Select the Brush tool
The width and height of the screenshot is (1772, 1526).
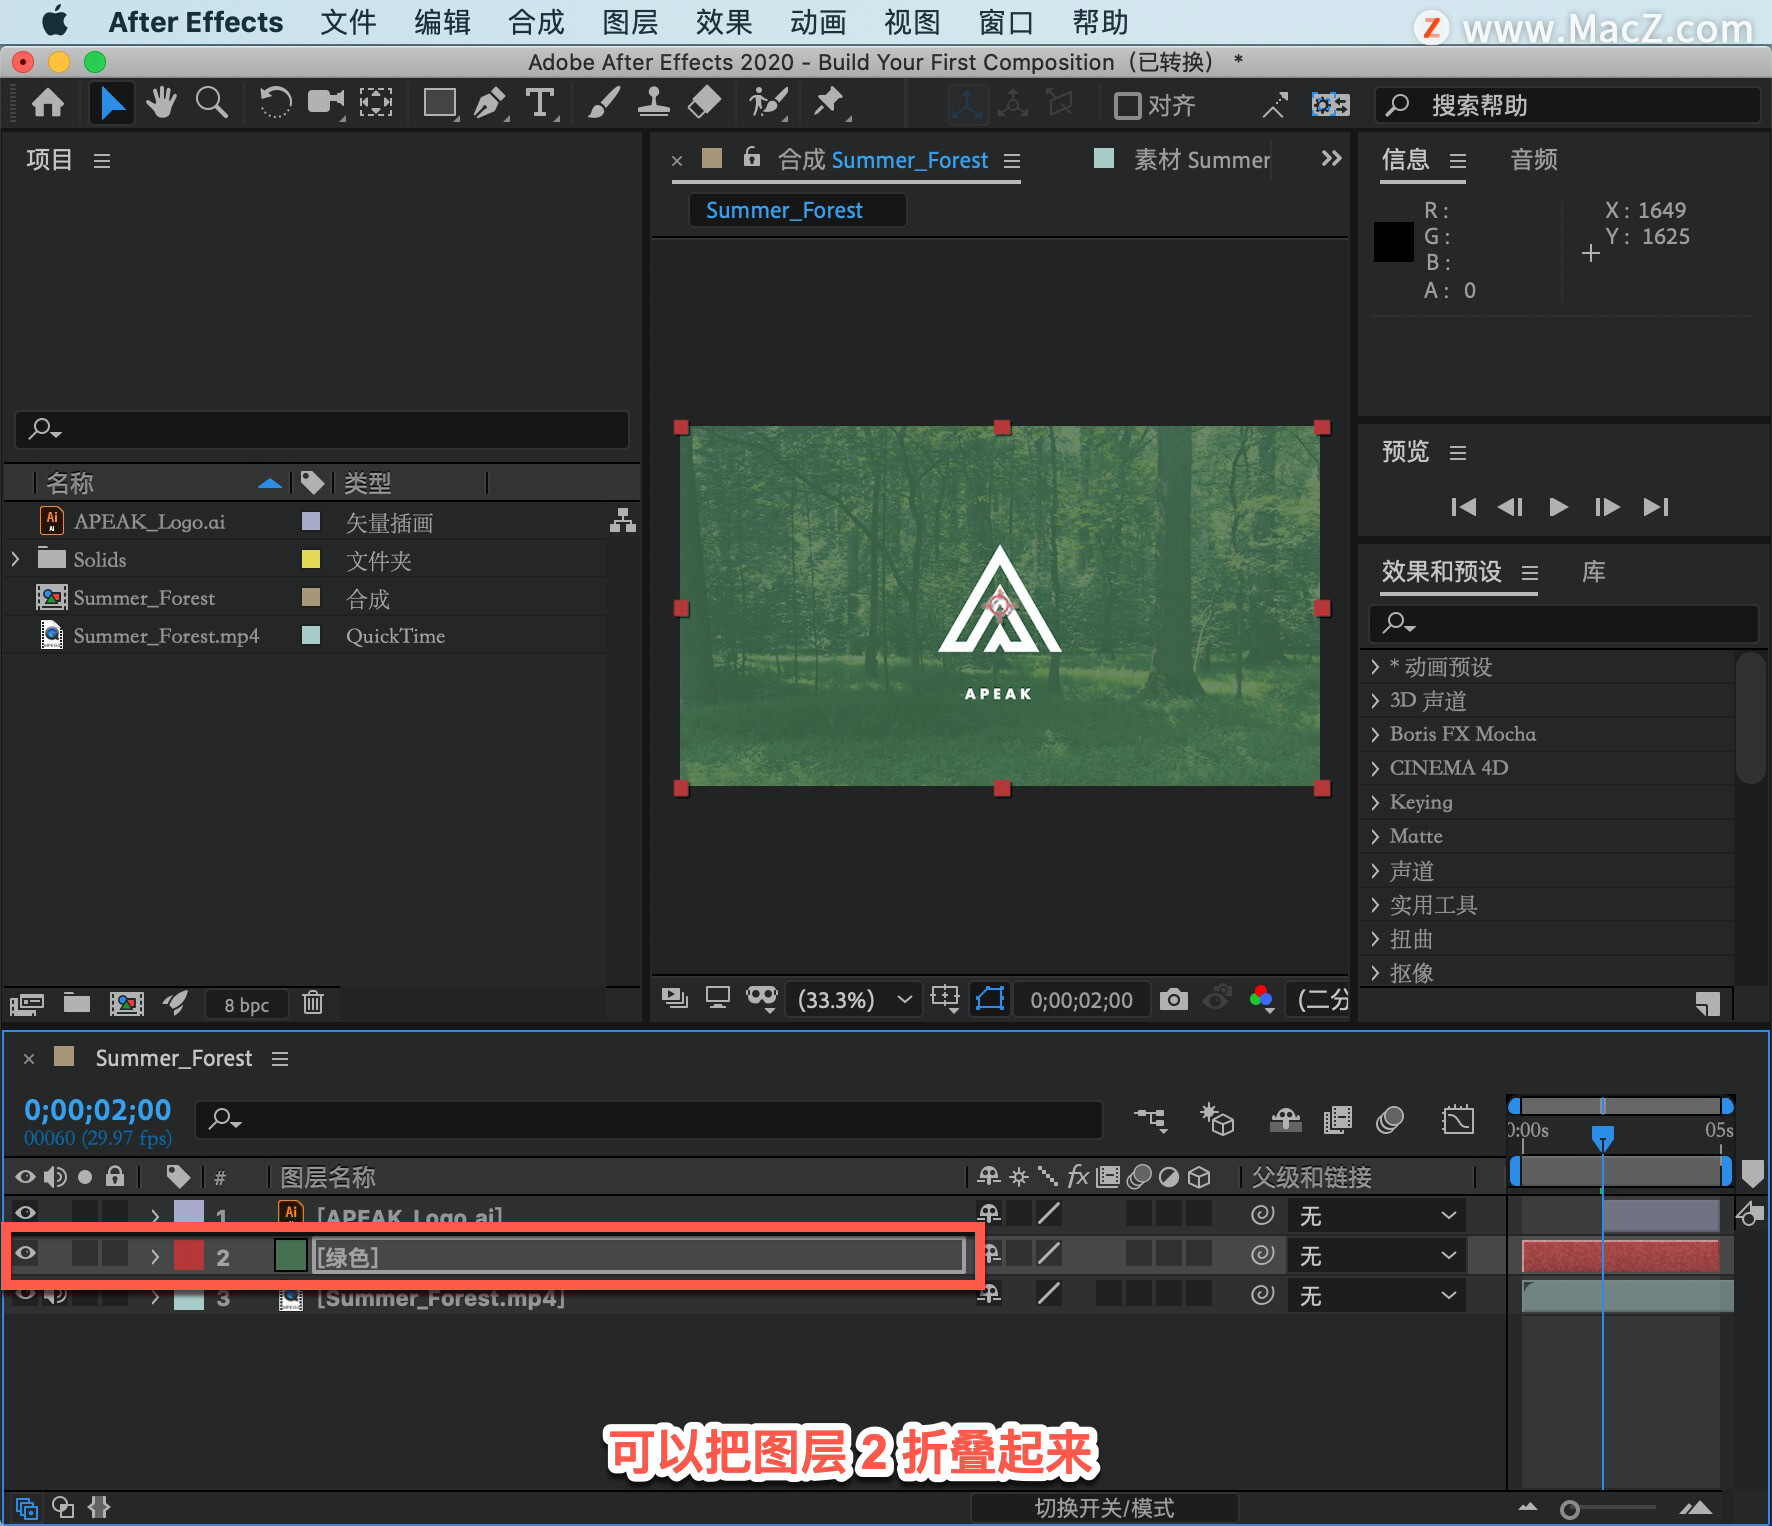(x=603, y=104)
